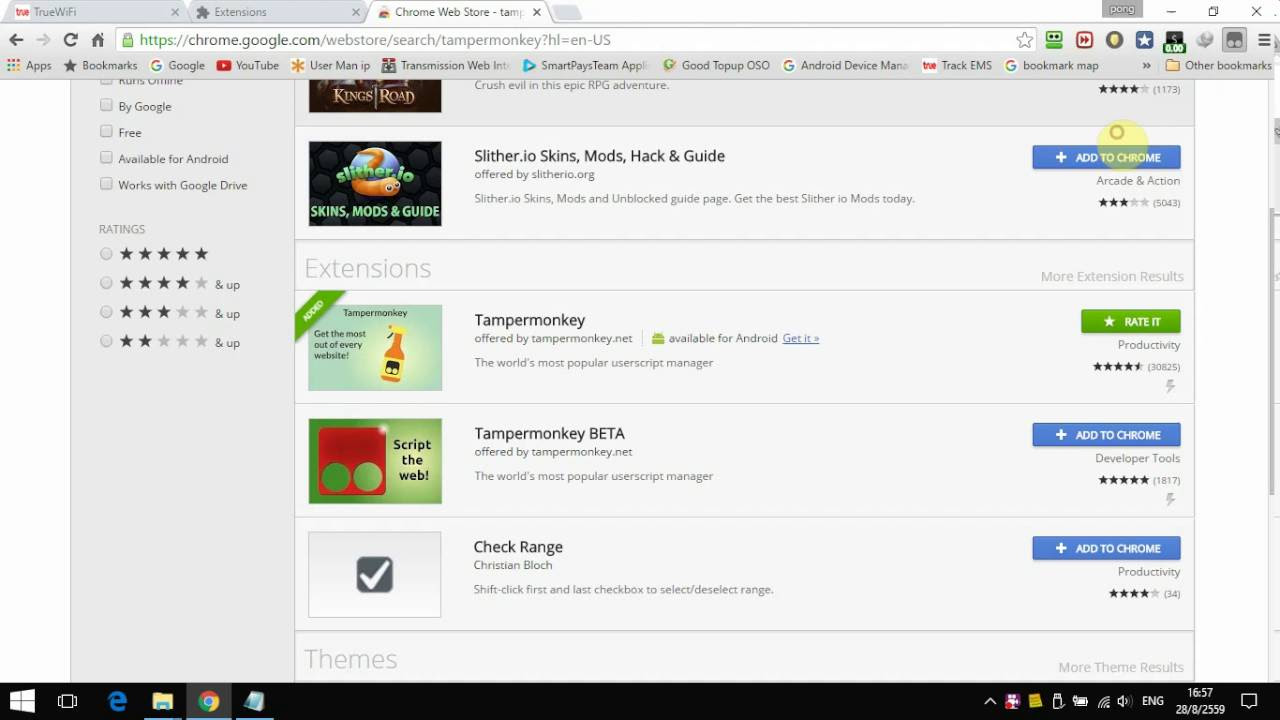Click the ENG language indicator
This screenshot has height=720, width=1280.
1153,701
